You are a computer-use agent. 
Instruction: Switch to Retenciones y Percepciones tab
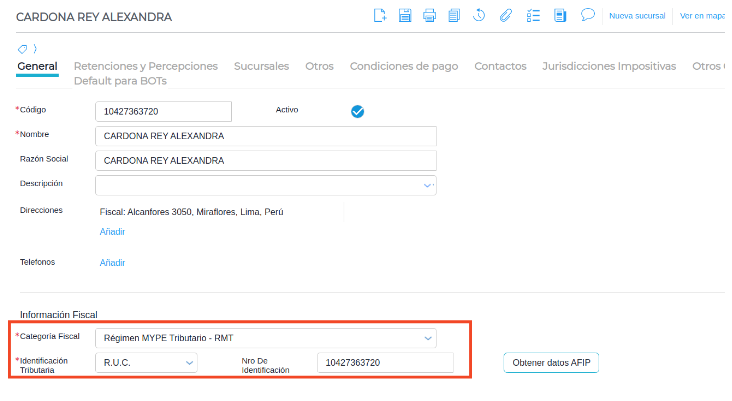146,66
